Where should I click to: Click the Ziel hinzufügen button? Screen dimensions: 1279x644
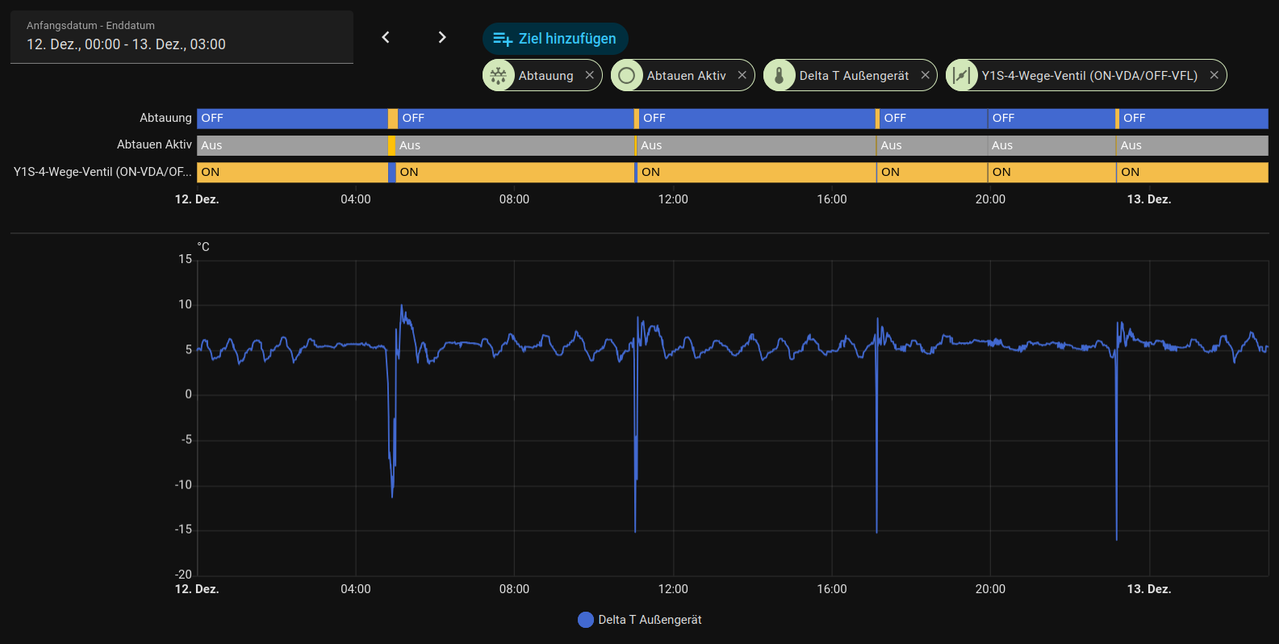pos(556,39)
